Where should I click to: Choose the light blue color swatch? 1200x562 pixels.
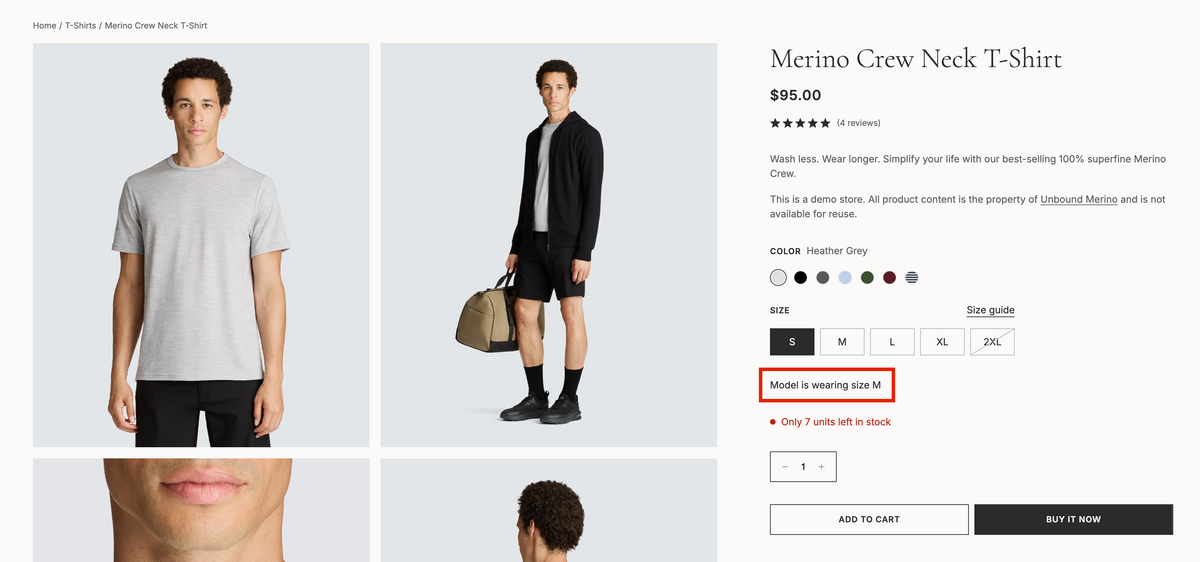click(x=845, y=277)
